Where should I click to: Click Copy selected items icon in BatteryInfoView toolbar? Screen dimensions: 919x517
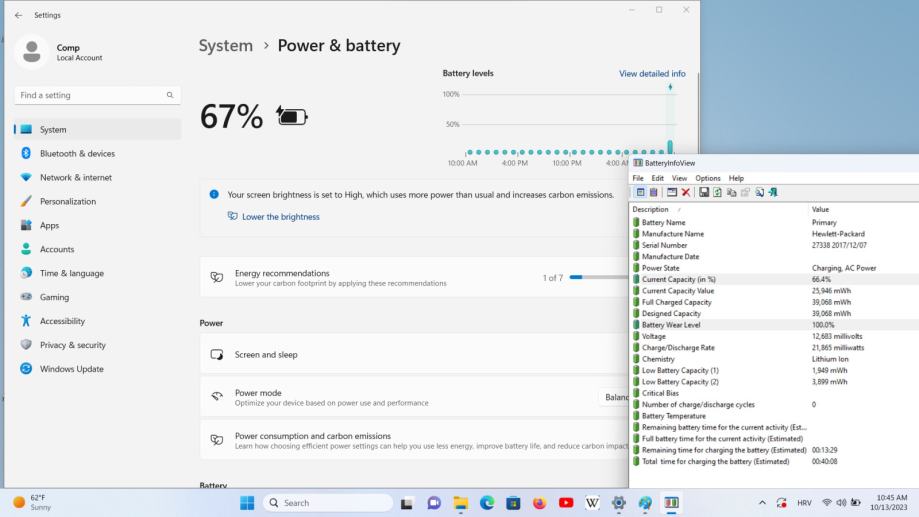point(731,192)
